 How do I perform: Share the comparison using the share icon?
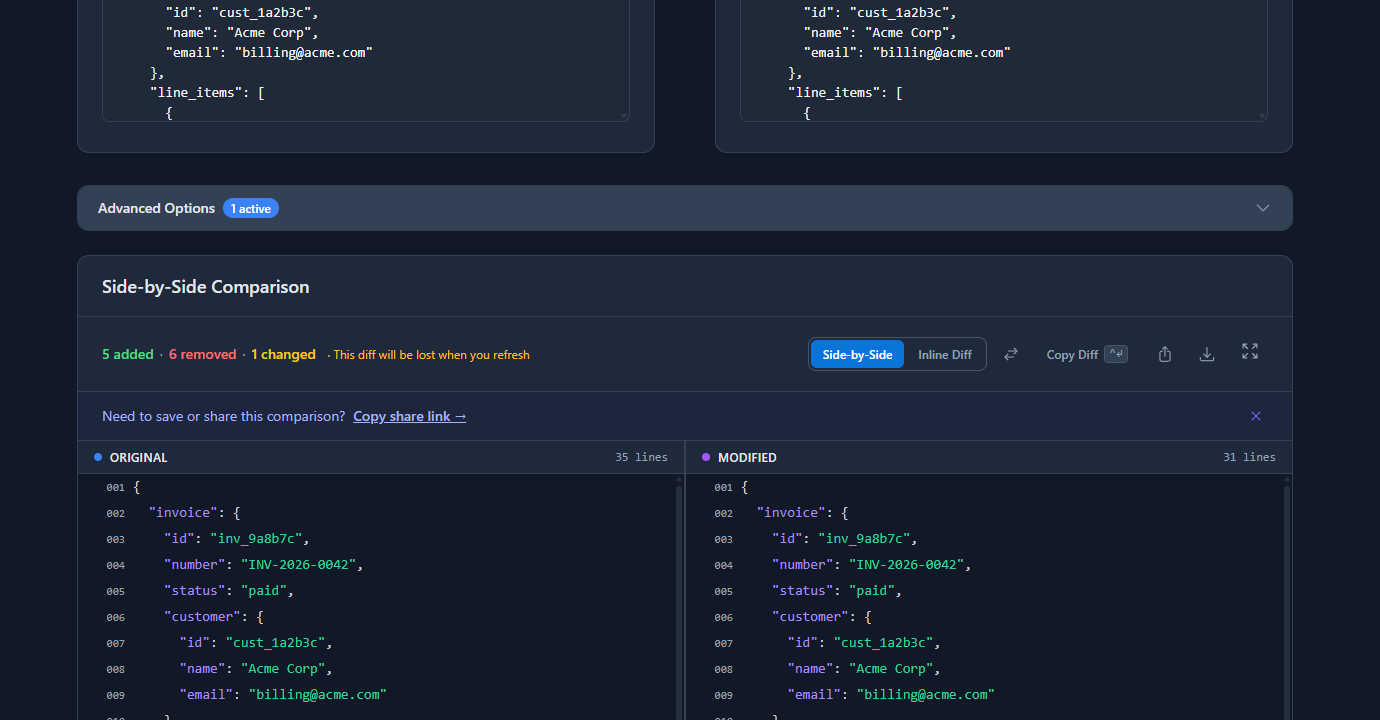point(1164,353)
